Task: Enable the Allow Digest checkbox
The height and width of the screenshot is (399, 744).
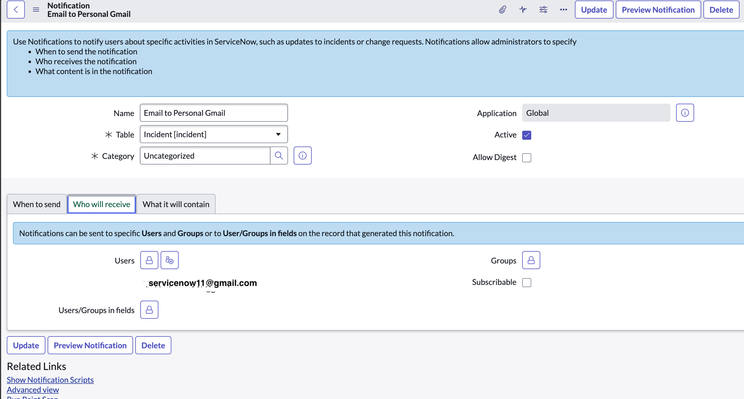Action: point(527,158)
